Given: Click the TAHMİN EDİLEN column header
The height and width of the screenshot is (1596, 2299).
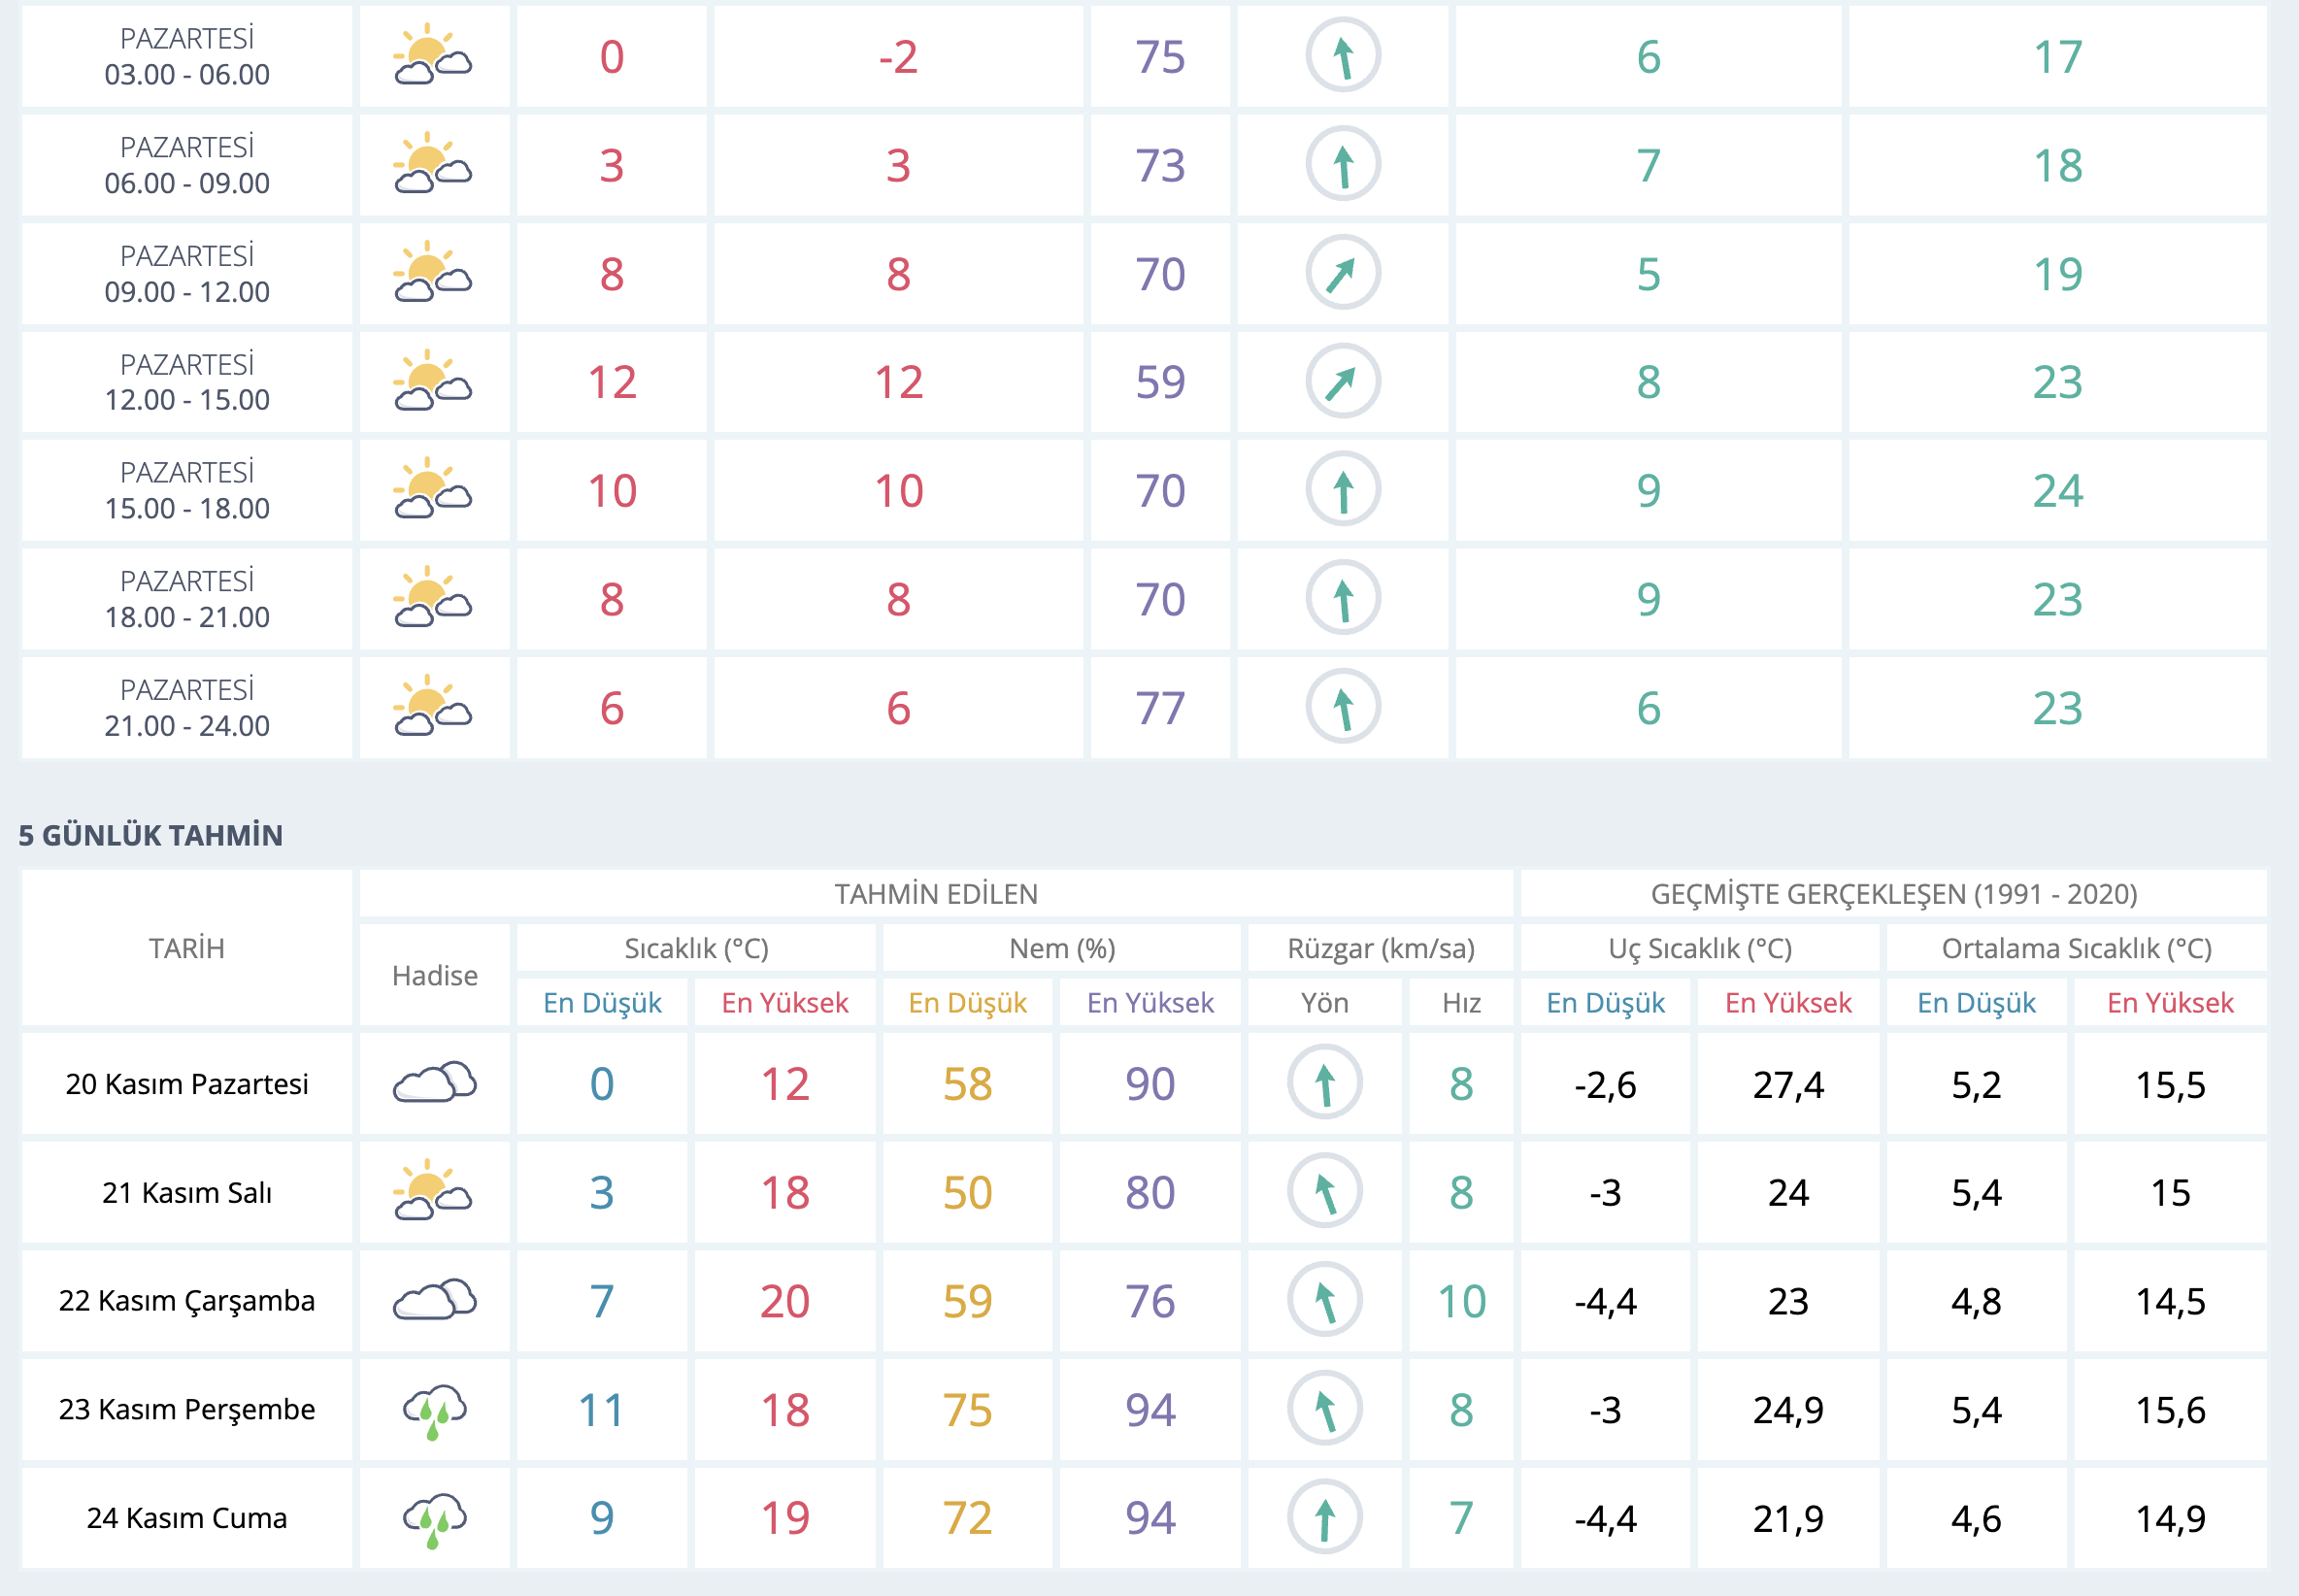Looking at the screenshot, I should click(936, 894).
